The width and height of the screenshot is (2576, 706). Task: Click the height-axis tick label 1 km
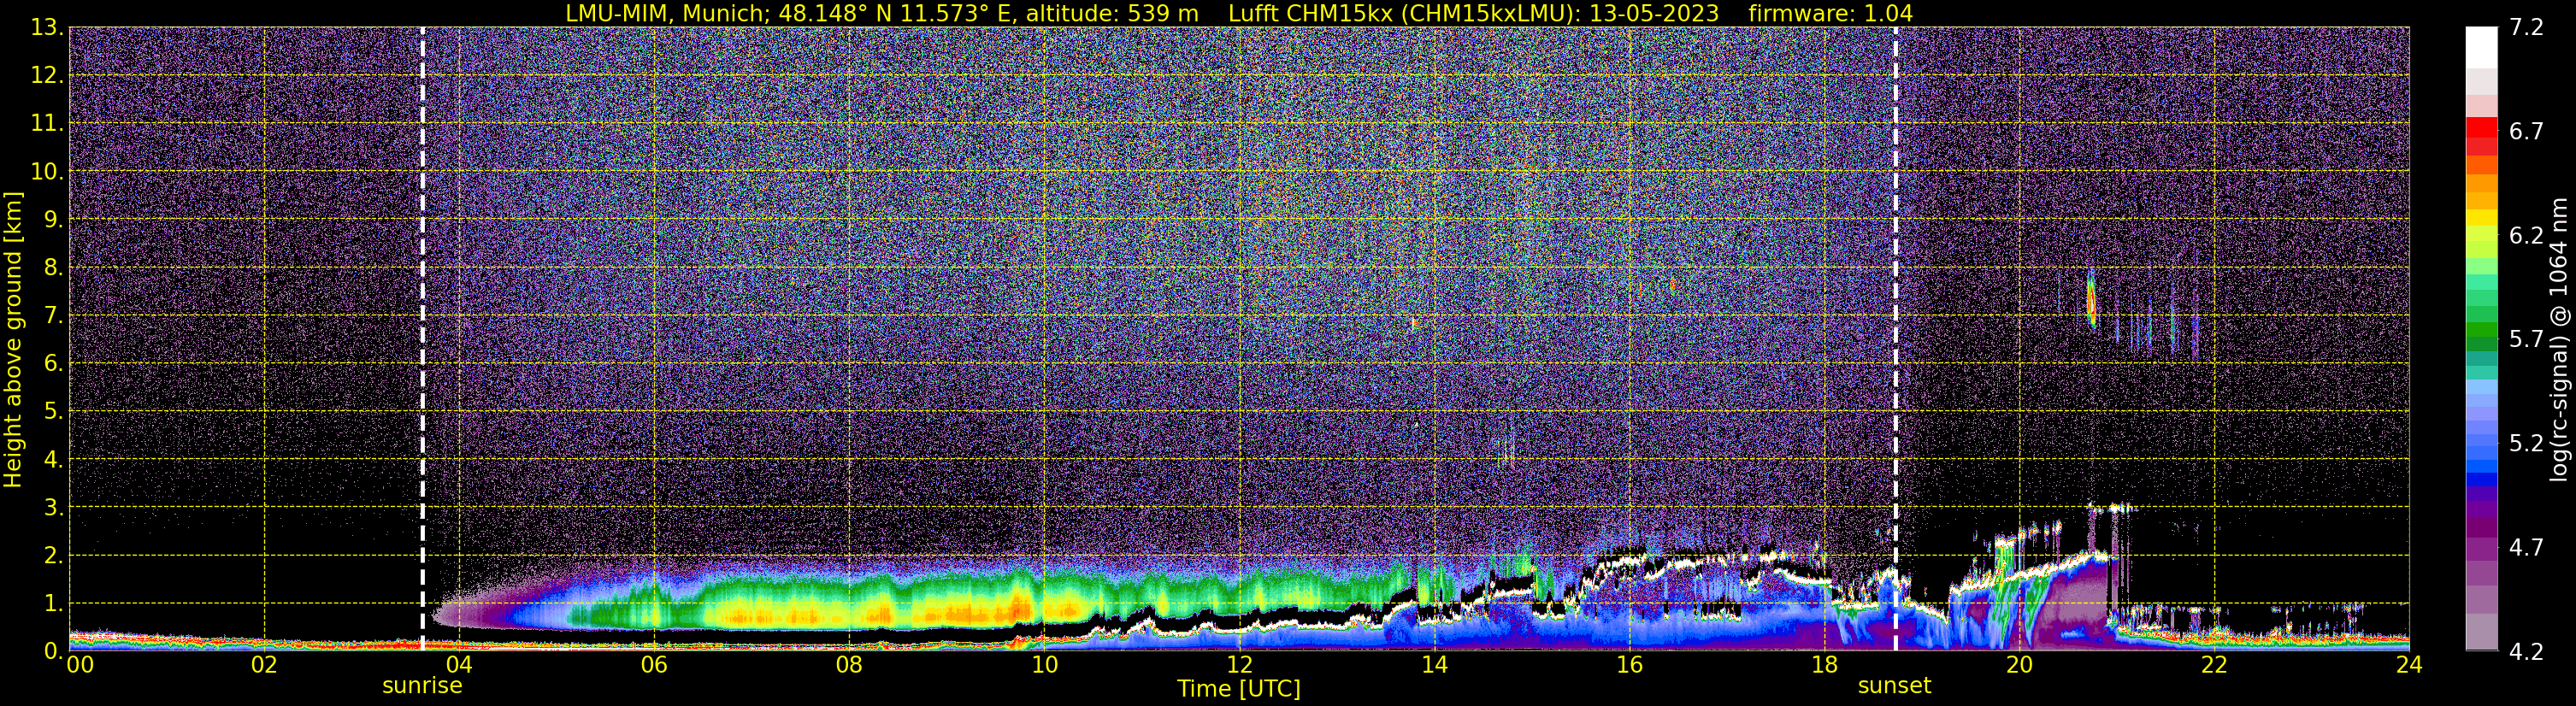click(54, 604)
